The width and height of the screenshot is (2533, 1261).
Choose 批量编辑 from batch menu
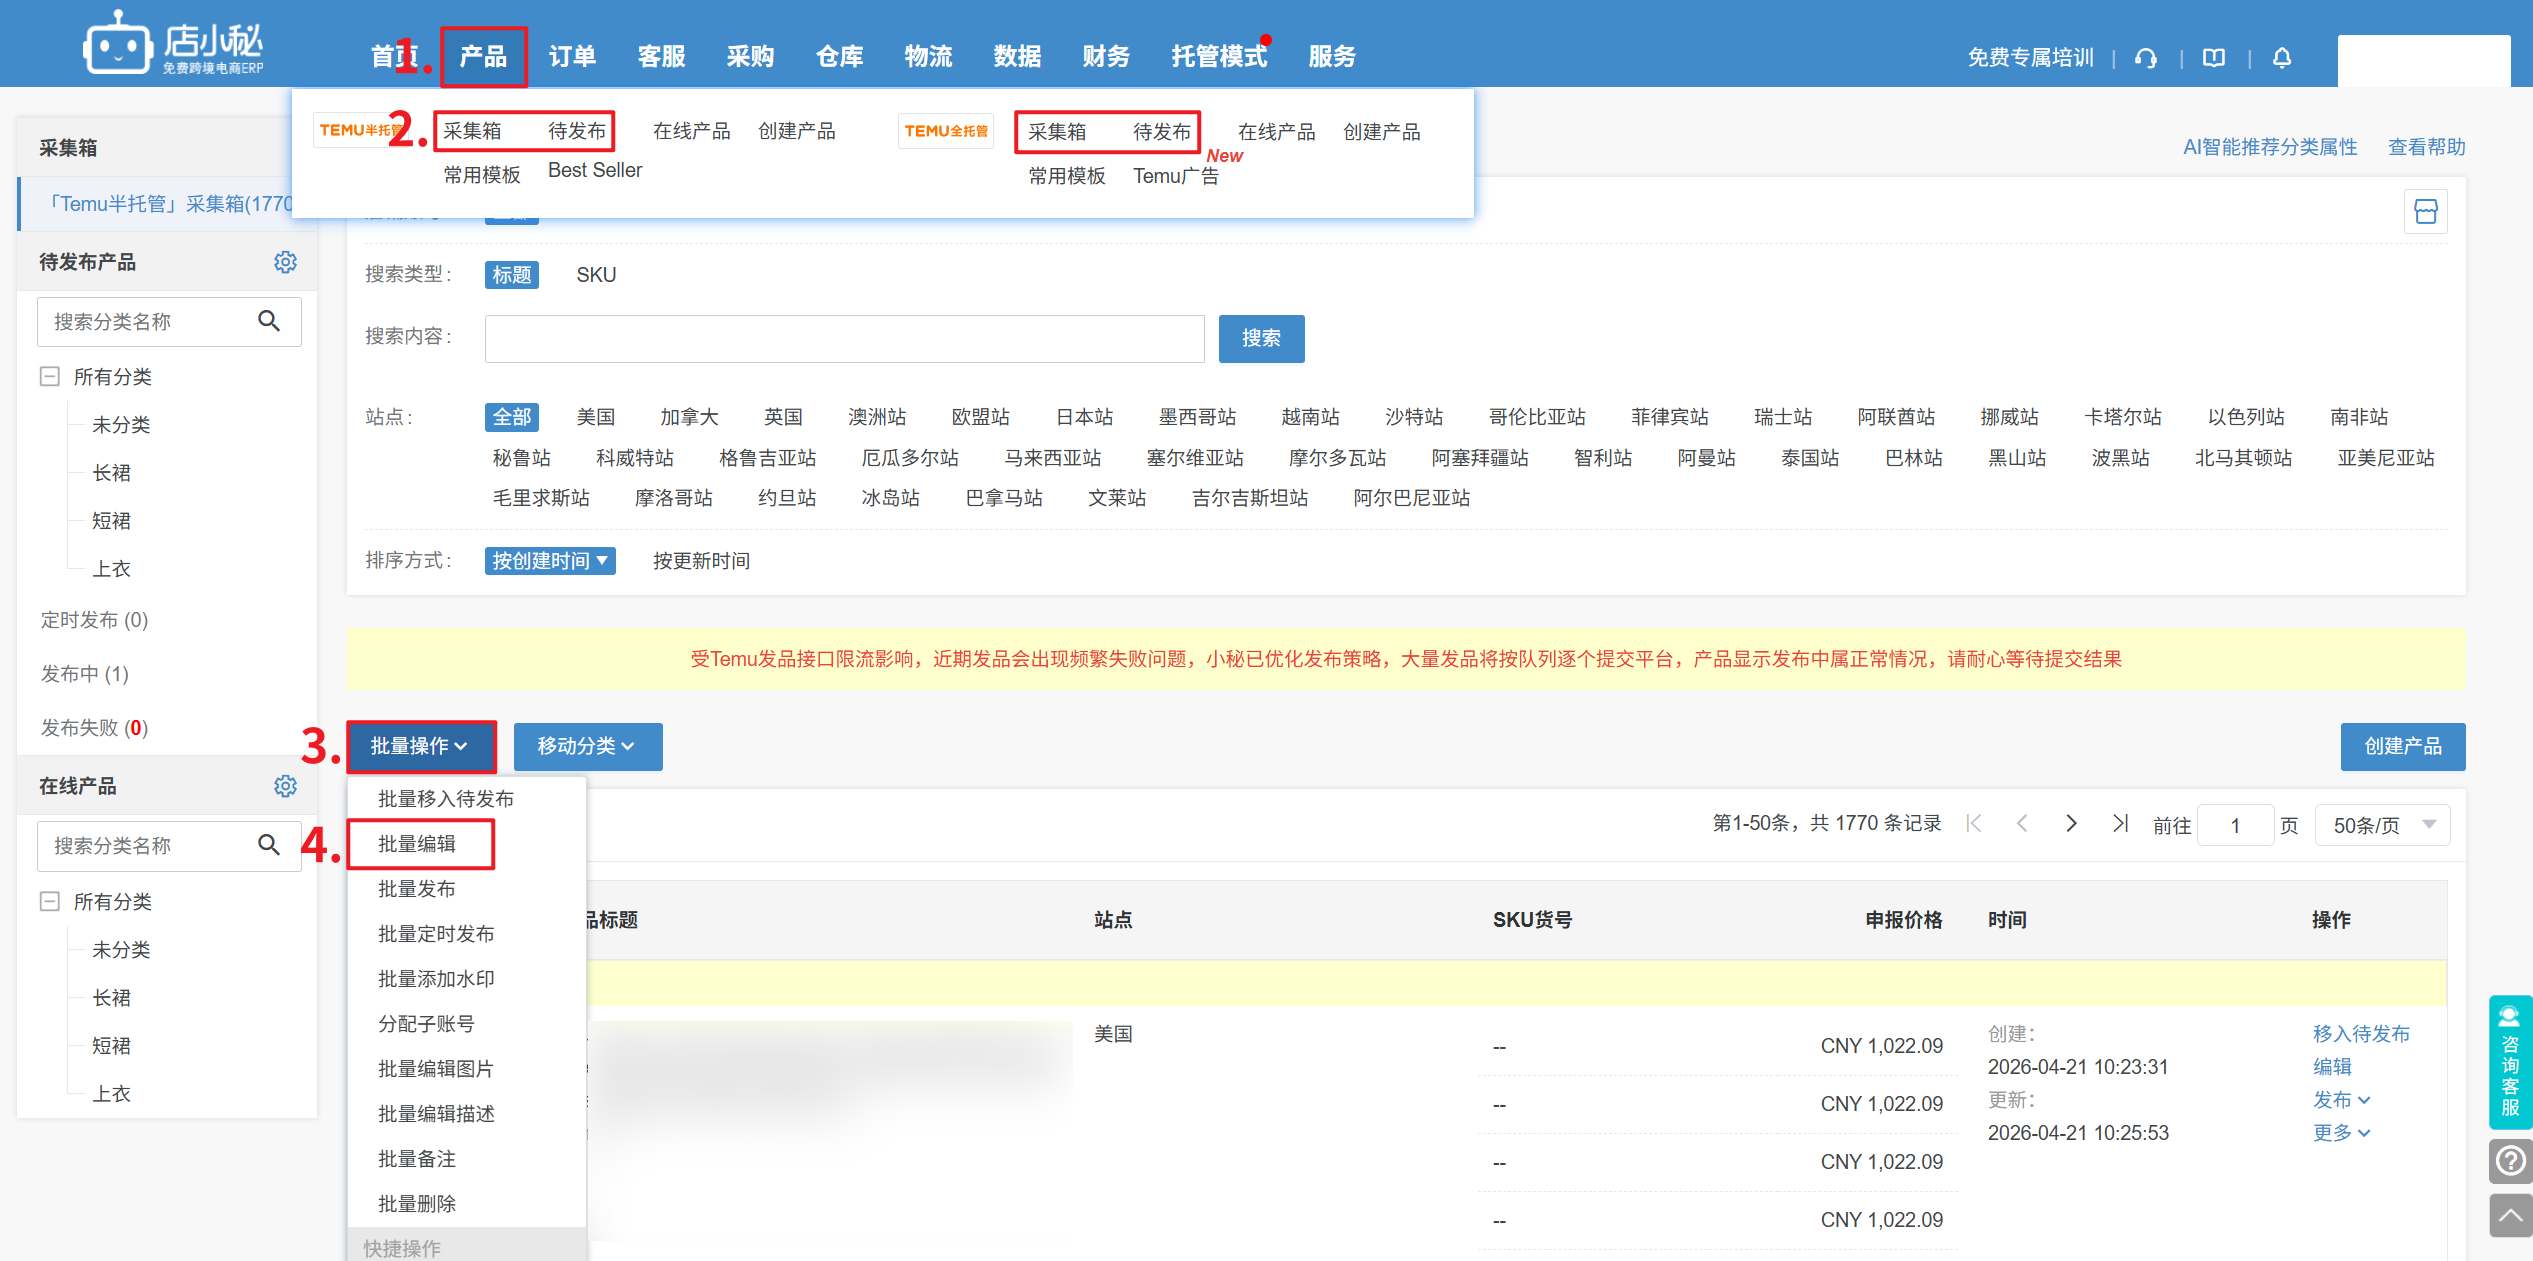click(x=417, y=844)
